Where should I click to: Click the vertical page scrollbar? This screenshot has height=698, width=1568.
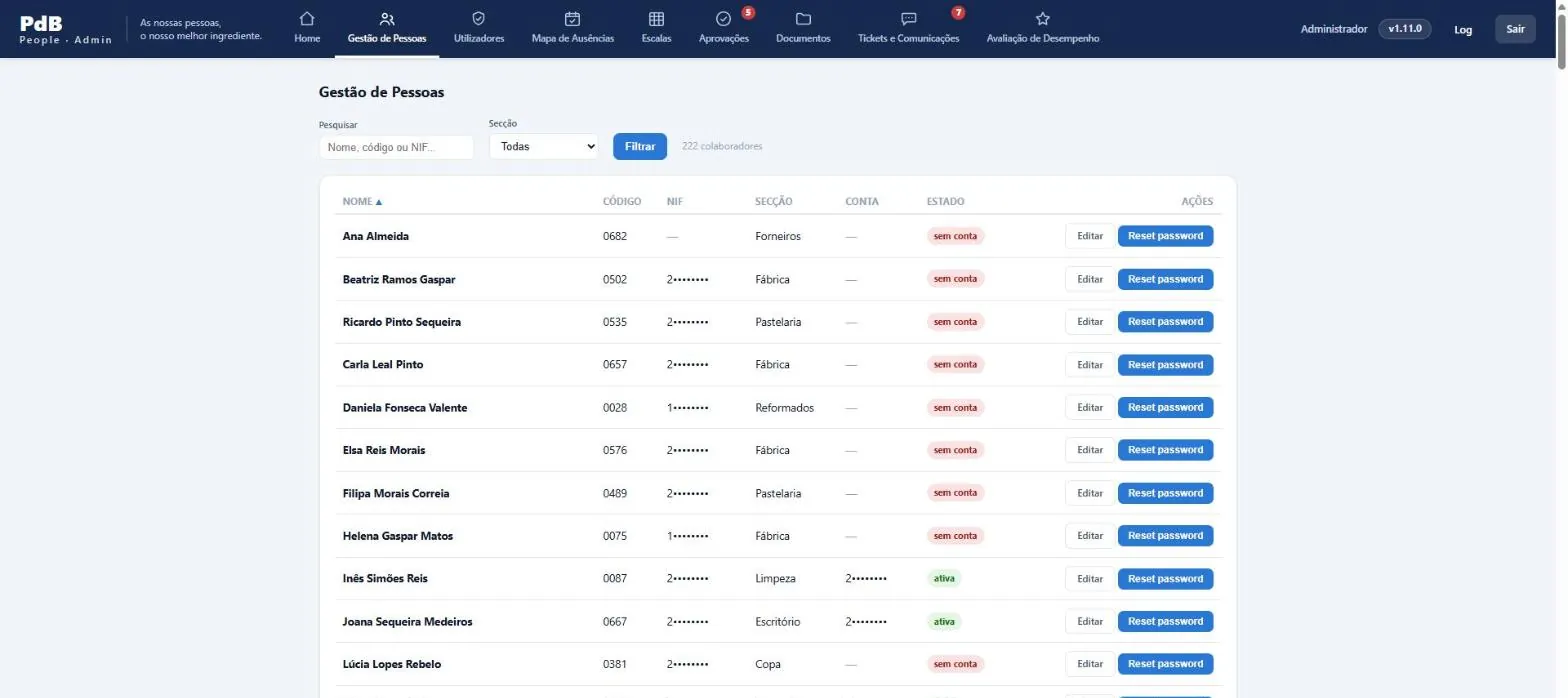(1562, 349)
